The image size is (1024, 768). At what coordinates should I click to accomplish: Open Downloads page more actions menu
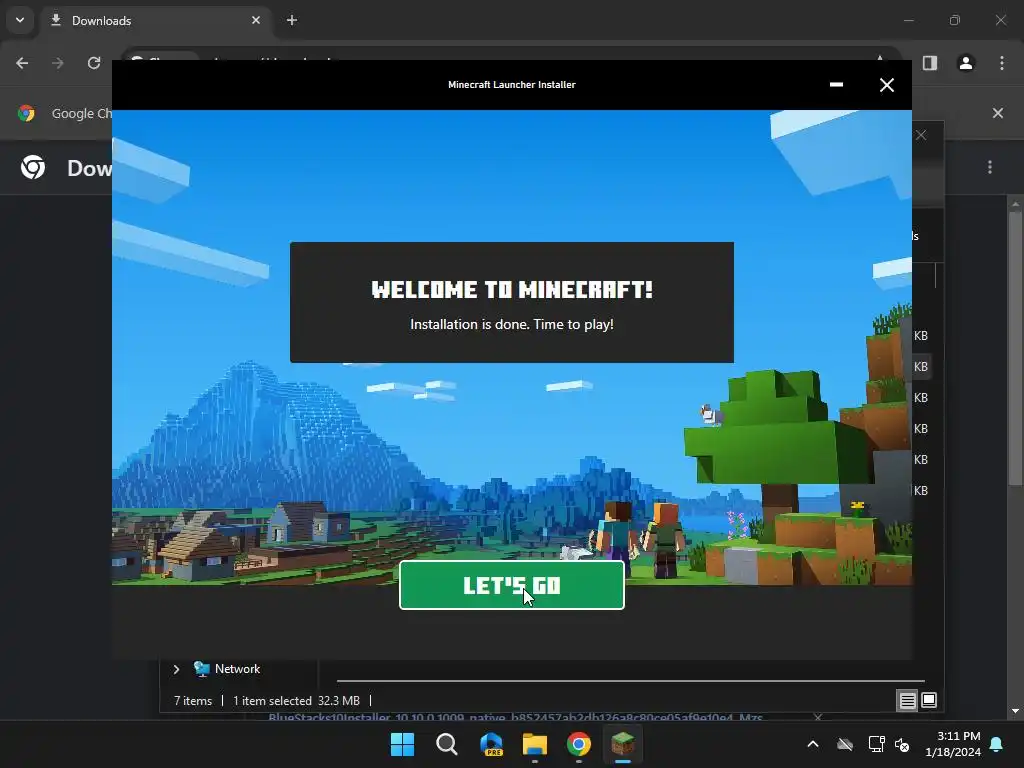pyautogui.click(x=990, y=167)
